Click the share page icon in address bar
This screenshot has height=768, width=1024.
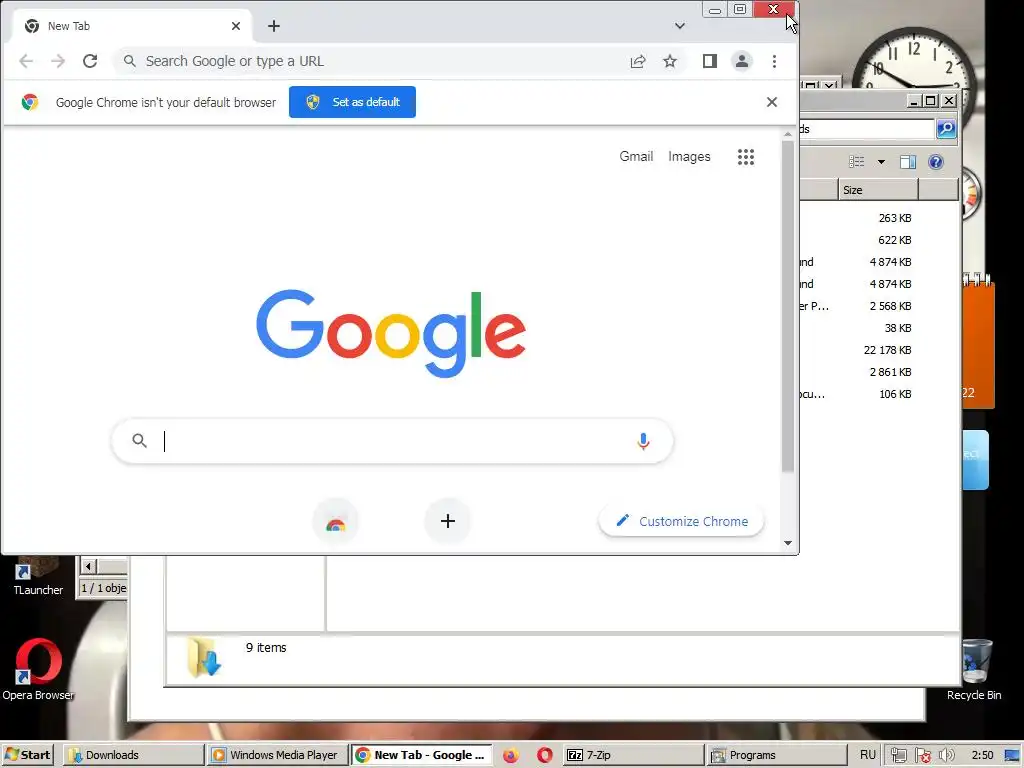click(638, 61)
